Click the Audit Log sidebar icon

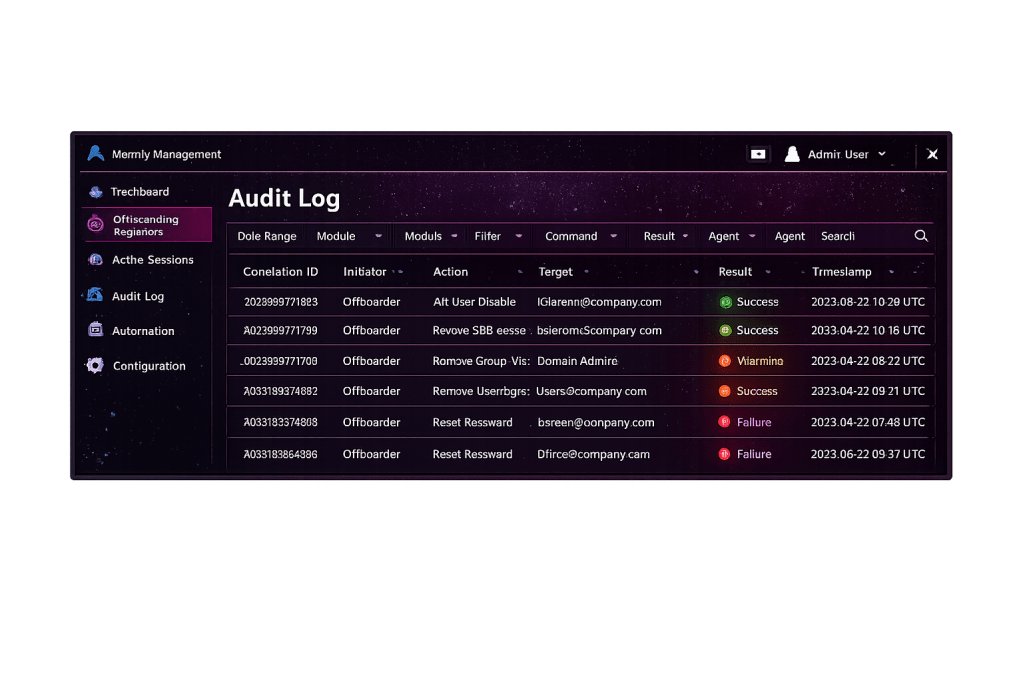coord(95,296)
